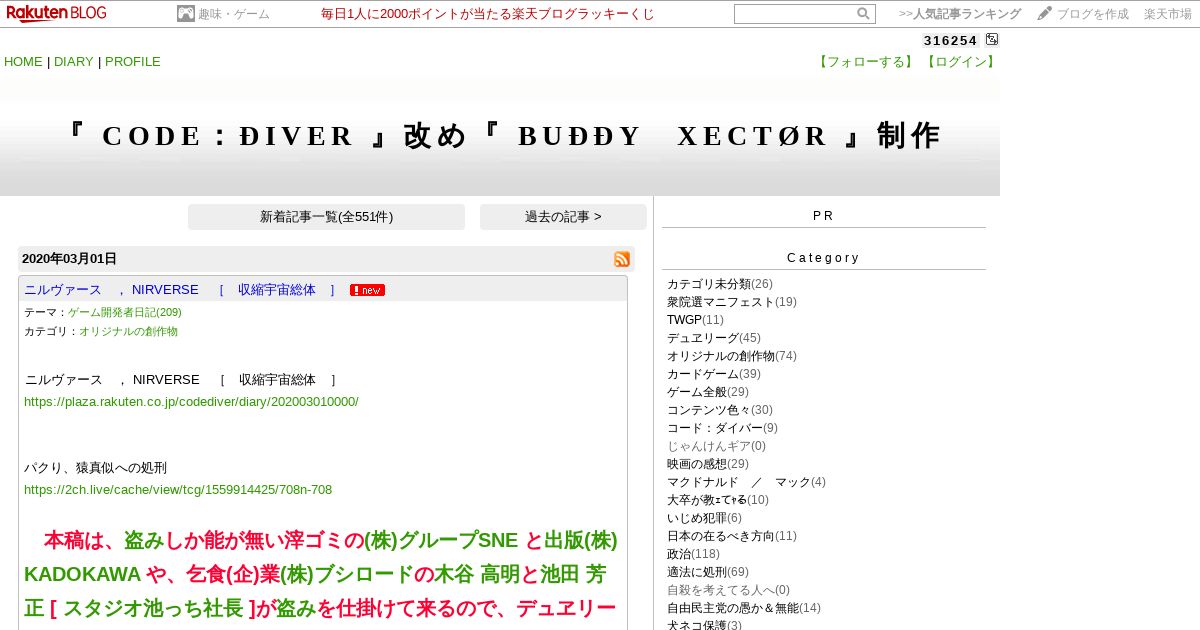The width and height of the screenshot is (1200, 630).
Task: Open the RSS feed icon
Action: 622,259
